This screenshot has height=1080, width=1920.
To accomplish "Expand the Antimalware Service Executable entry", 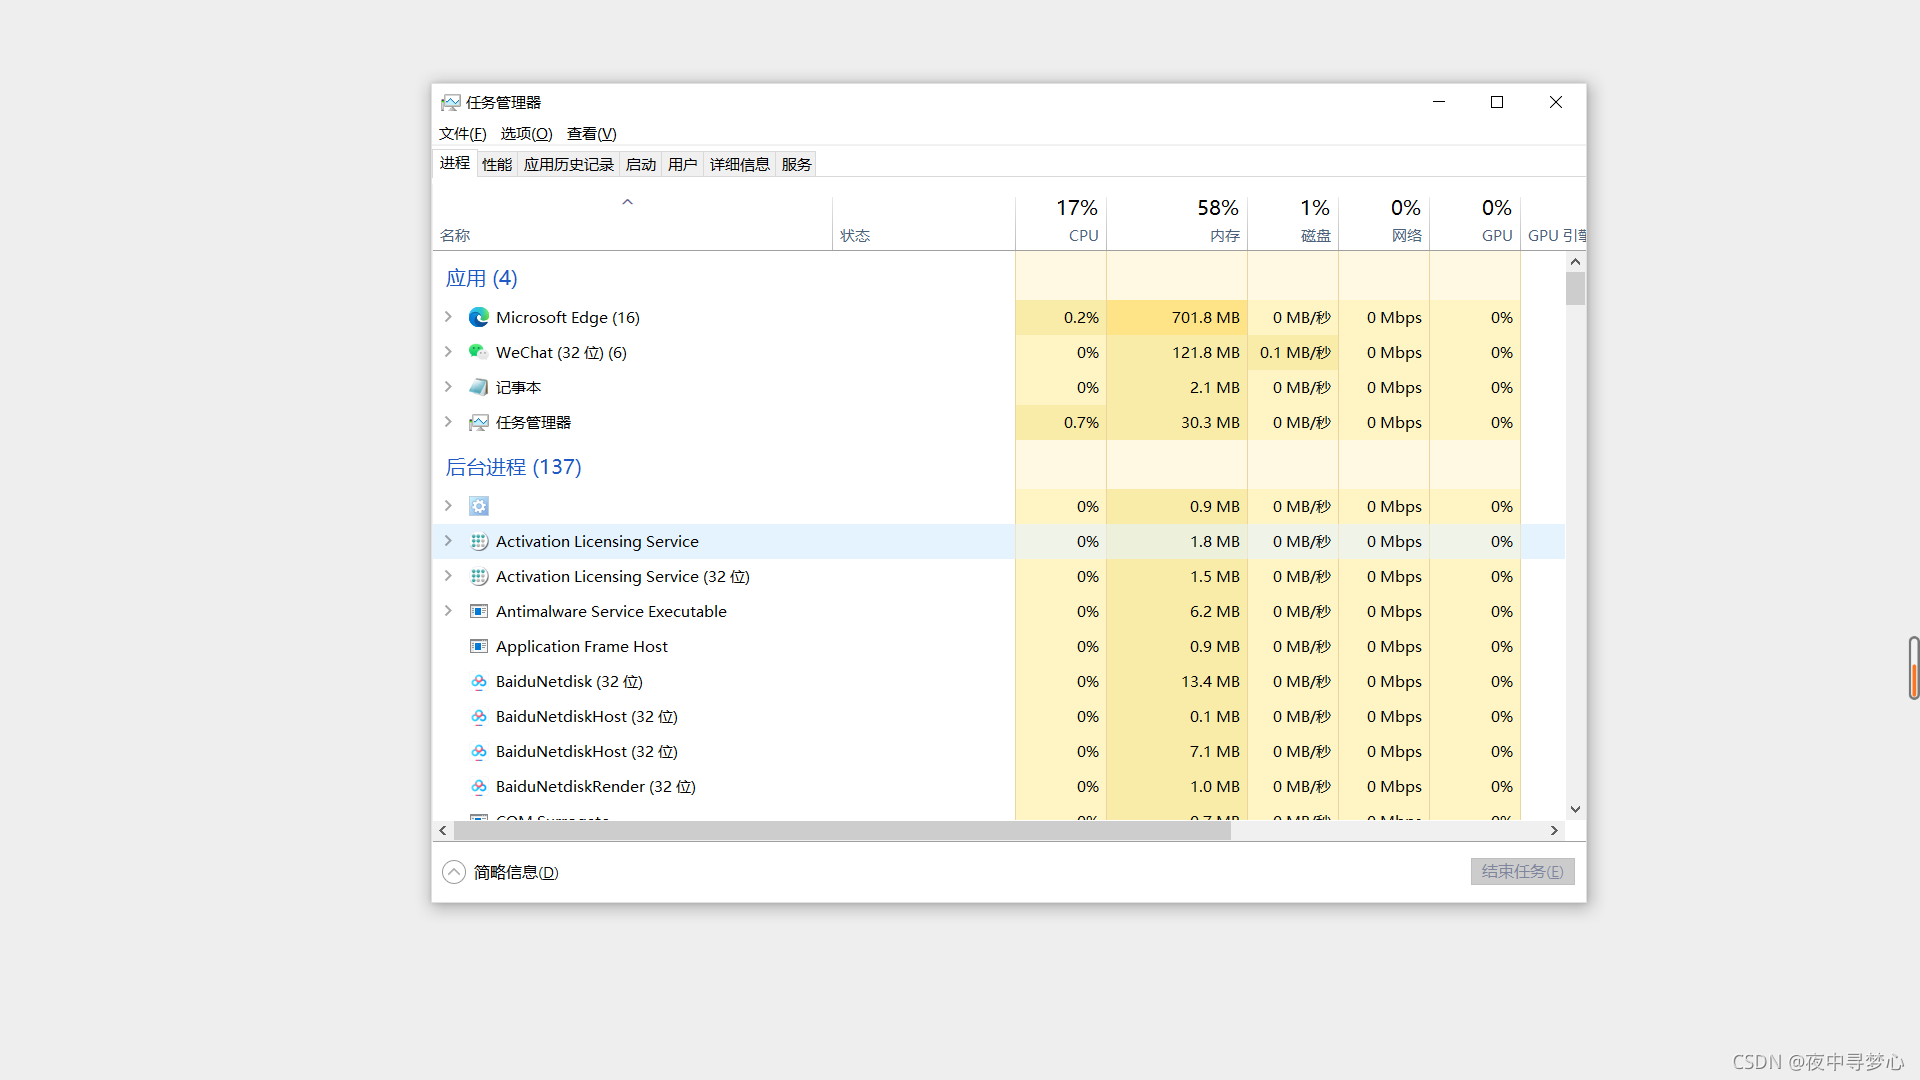I will pos(448,611).
